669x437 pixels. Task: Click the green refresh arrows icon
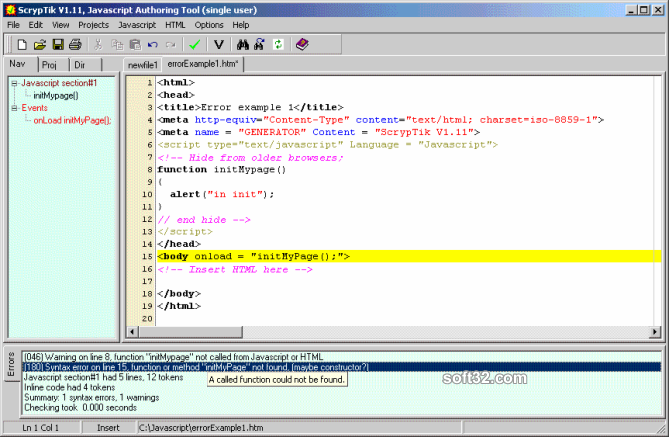(x=278, y=44)
